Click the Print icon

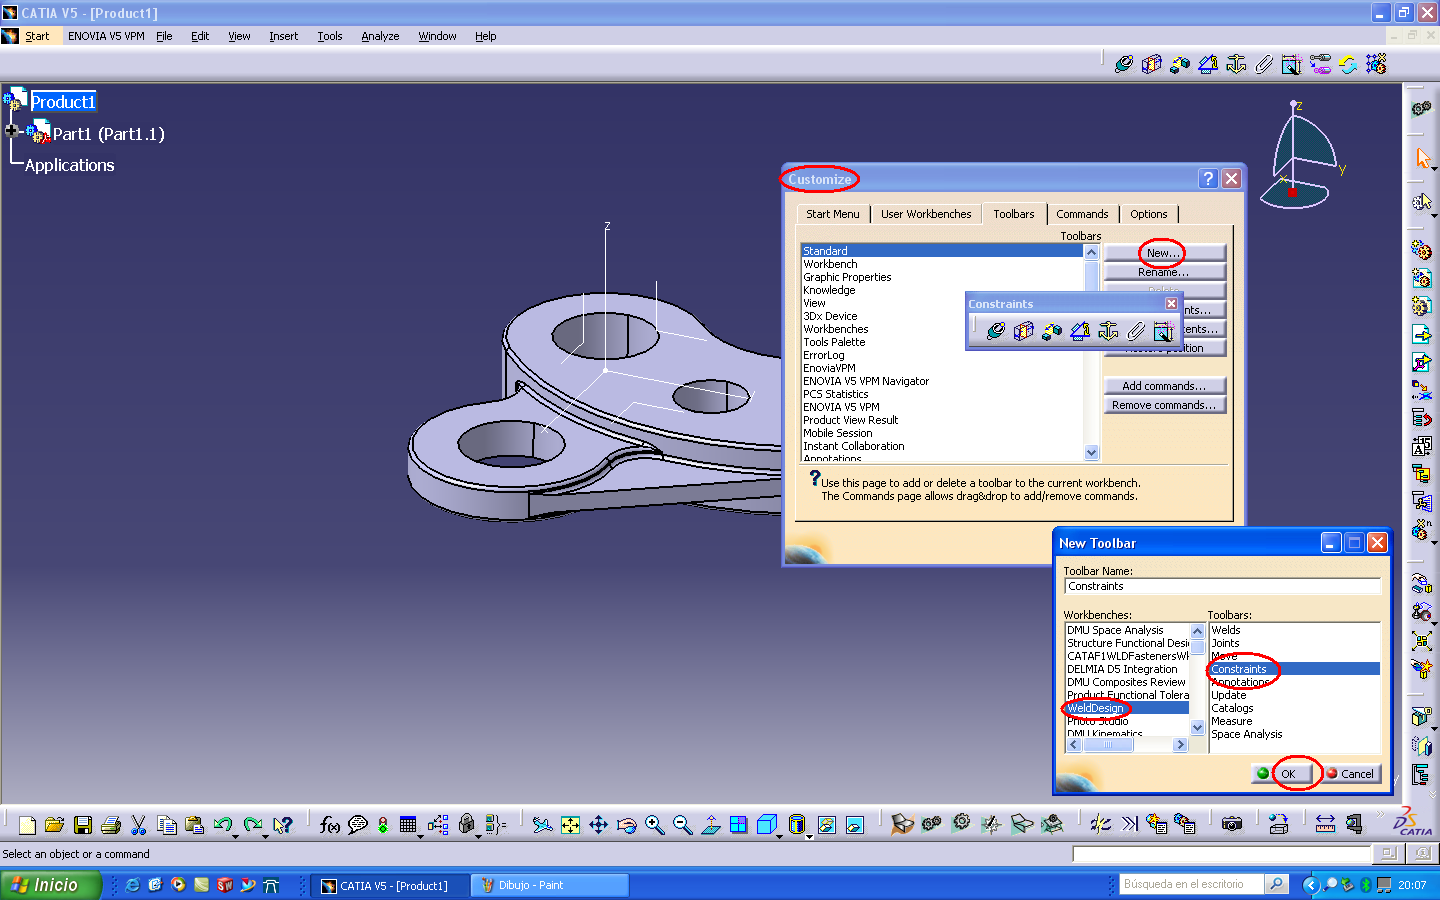111,825
